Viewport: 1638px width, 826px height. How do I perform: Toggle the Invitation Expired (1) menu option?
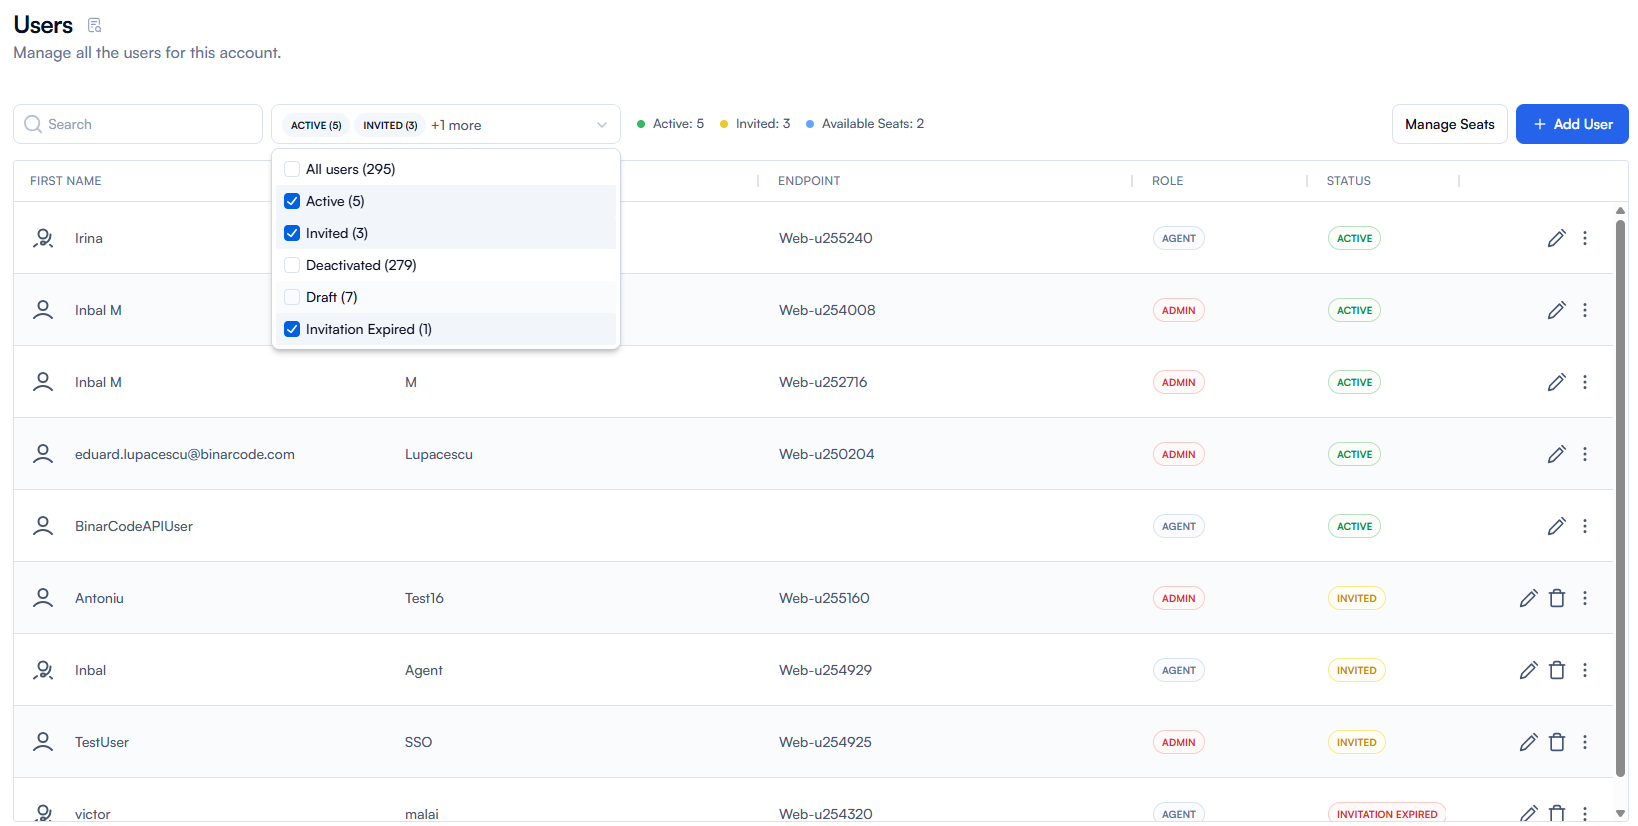click(x=292, y=329)
